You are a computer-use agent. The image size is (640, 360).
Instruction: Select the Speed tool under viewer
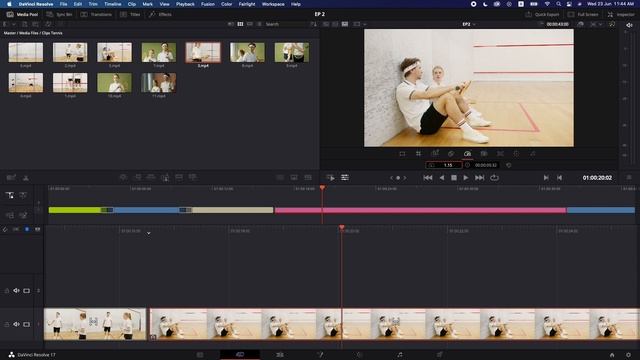coord(467,154)
